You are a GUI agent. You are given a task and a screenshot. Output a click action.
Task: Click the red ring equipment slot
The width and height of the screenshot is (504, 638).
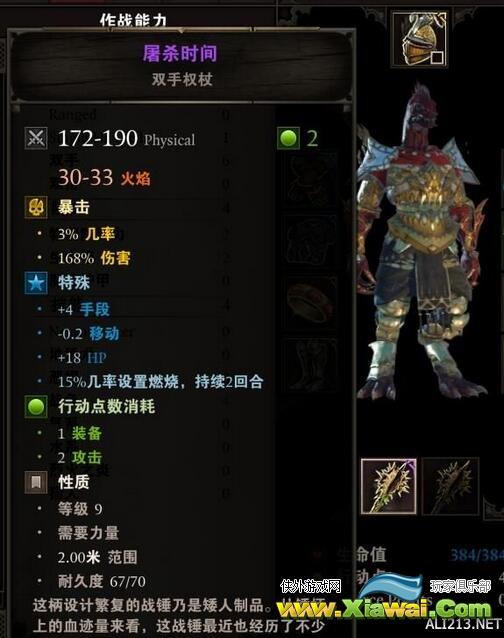pyautogui.click(x=311, y=303)
